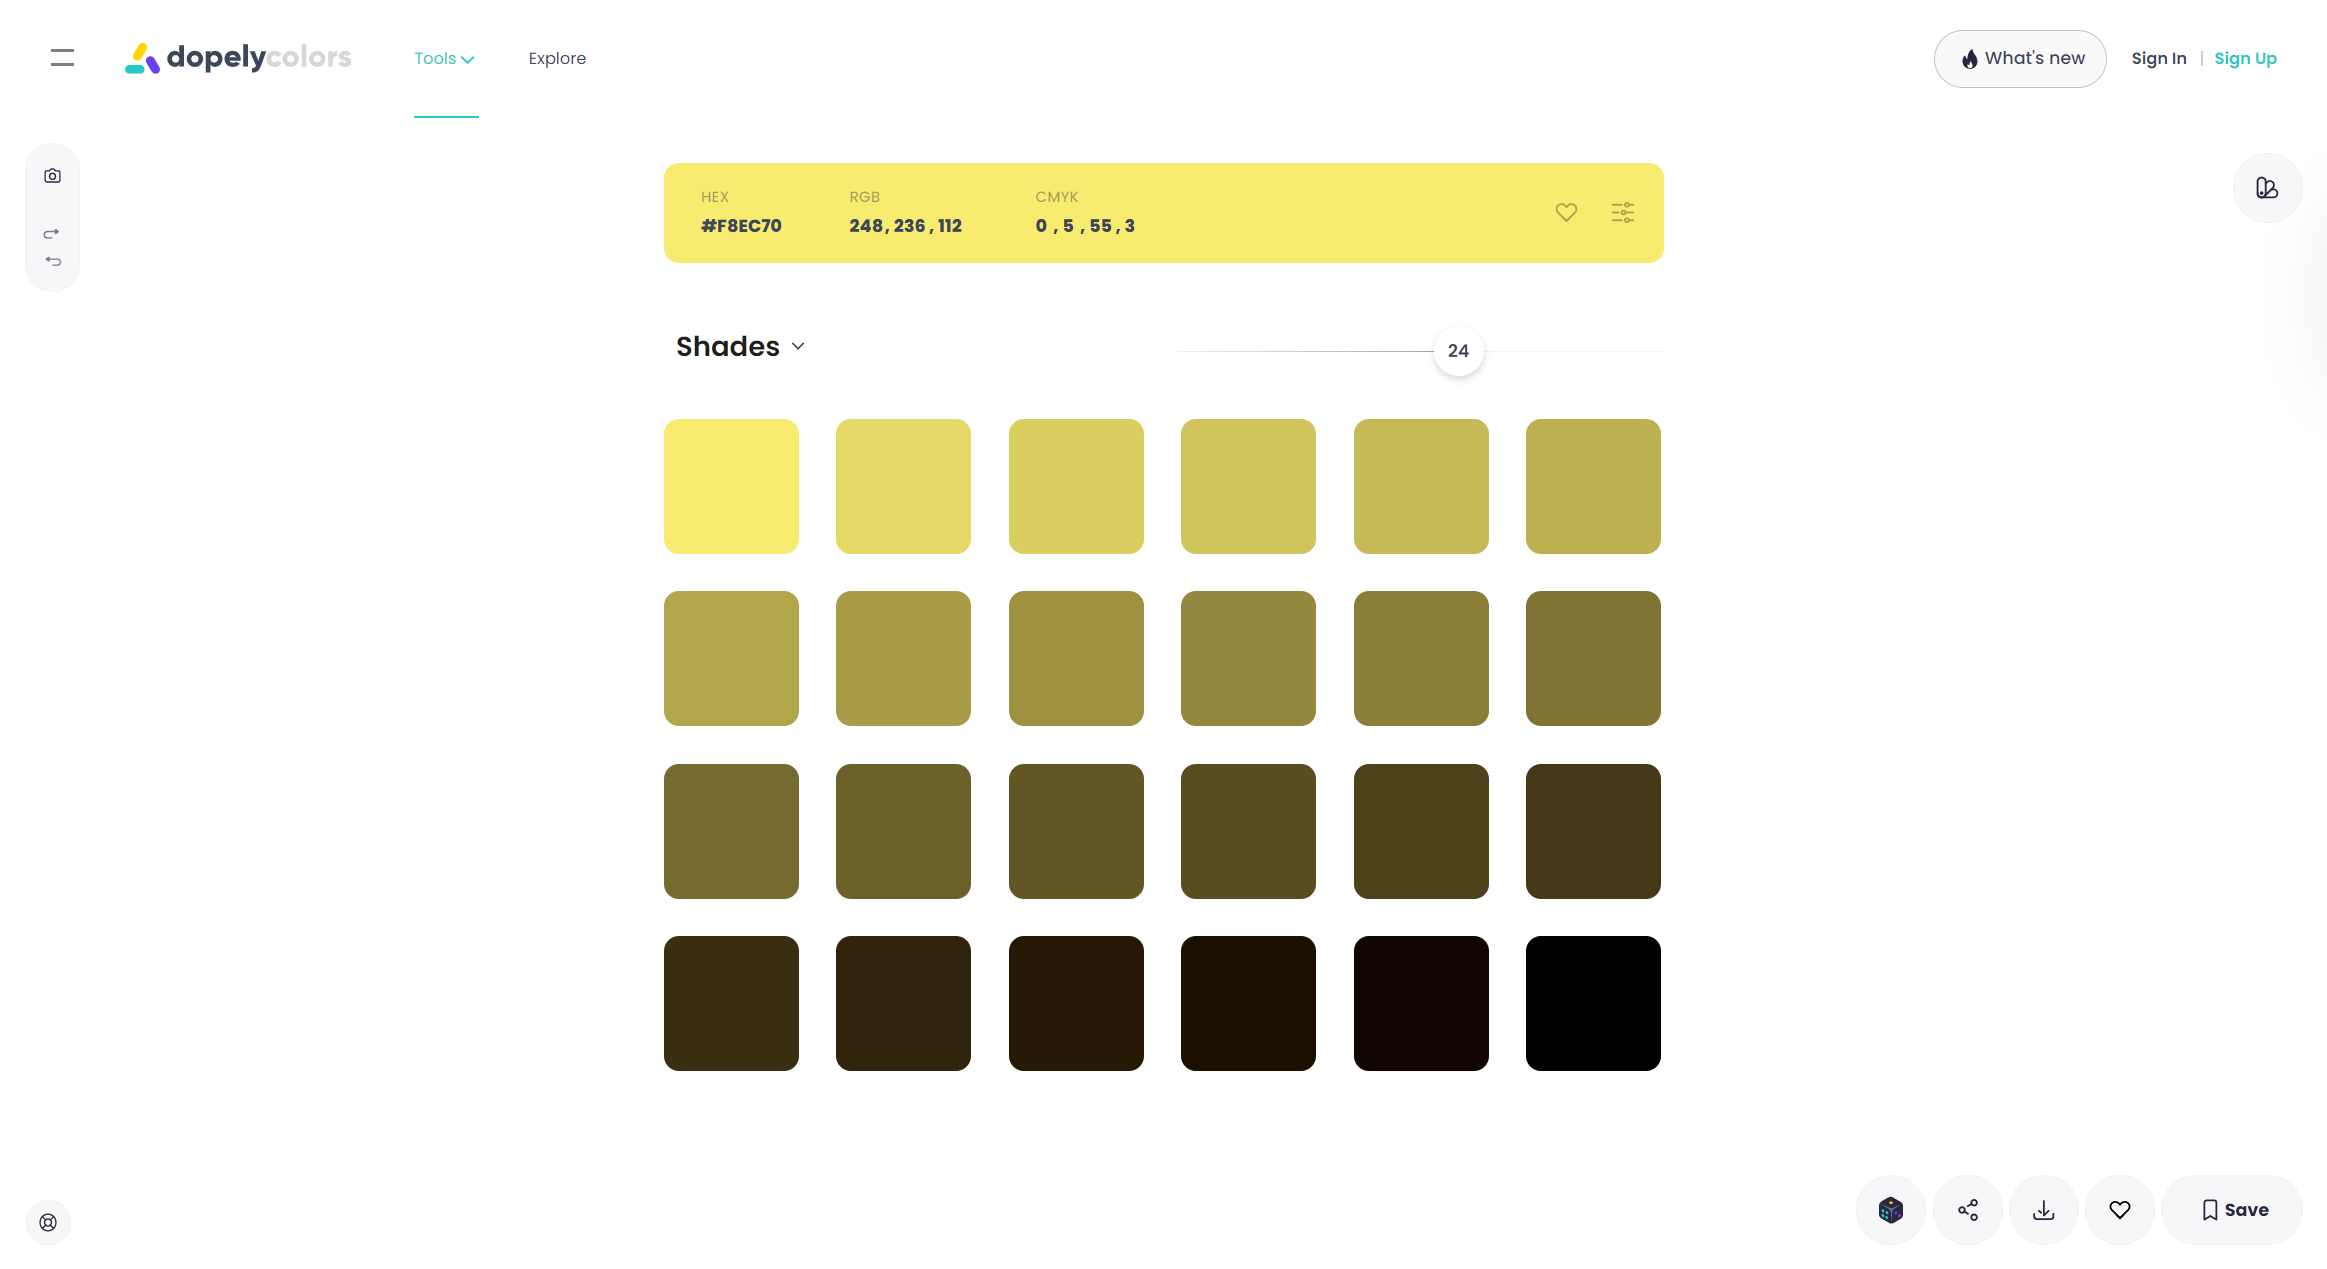
Task: Click the redo arrow icon
Action: coord(52,233)
